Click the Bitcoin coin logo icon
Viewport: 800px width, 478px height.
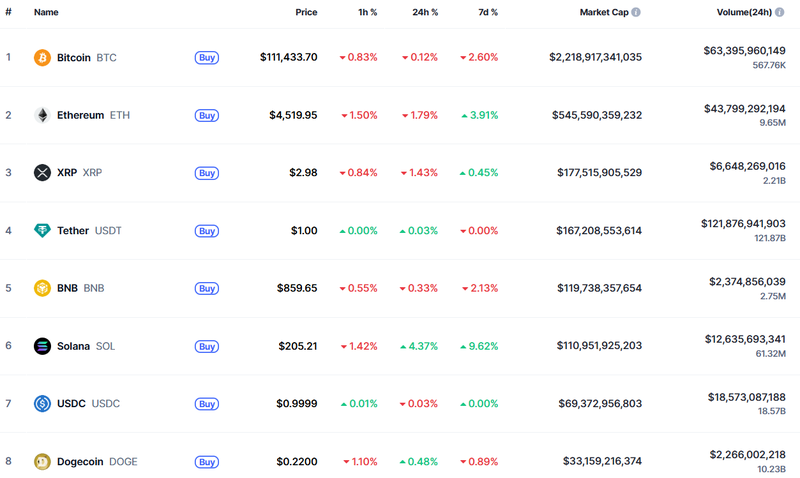coord(42,58)
